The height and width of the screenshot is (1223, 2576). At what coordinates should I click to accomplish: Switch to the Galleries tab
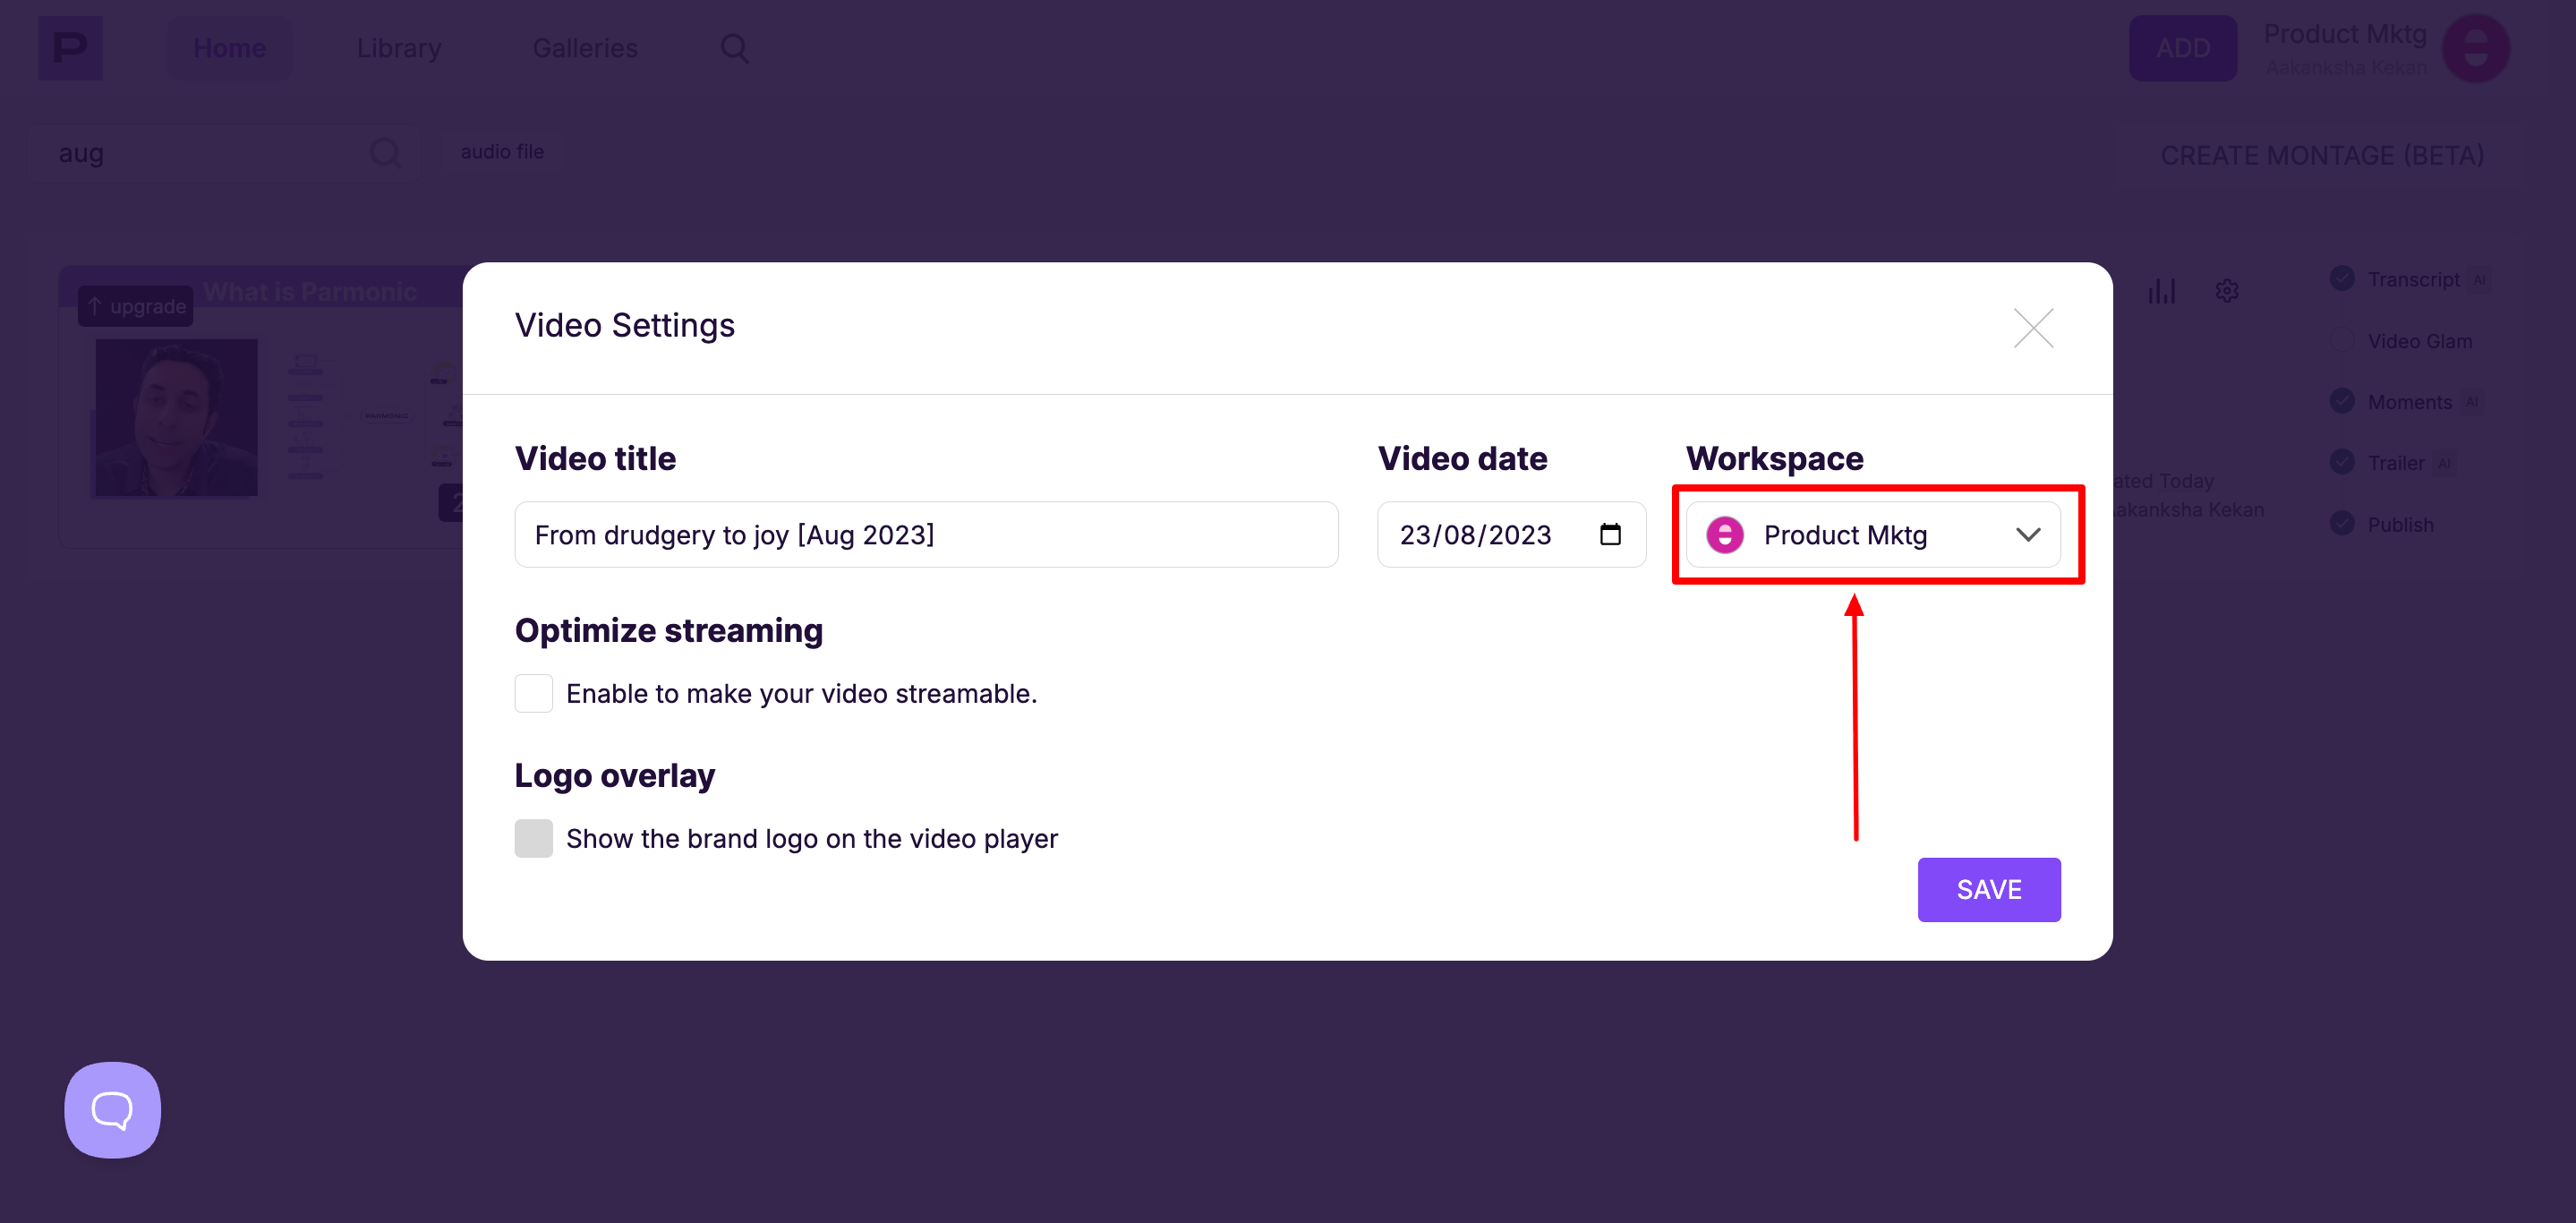[x=585, y=47]
